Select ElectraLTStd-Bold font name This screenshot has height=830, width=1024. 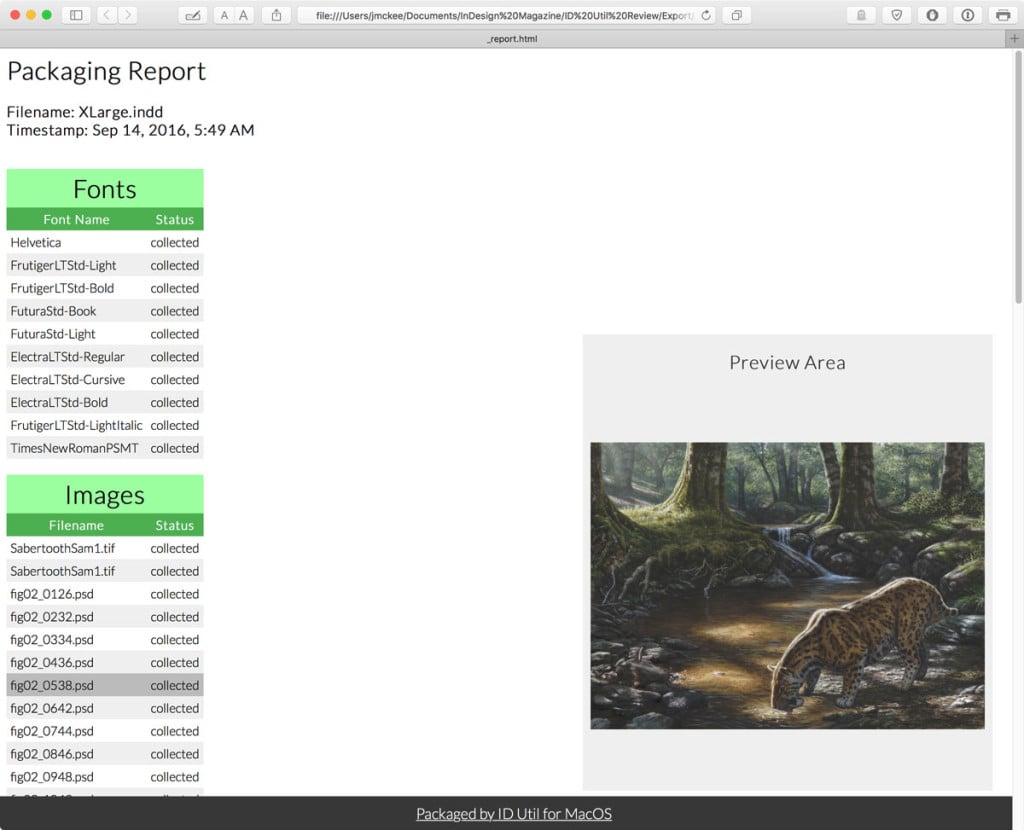point(59,402)
